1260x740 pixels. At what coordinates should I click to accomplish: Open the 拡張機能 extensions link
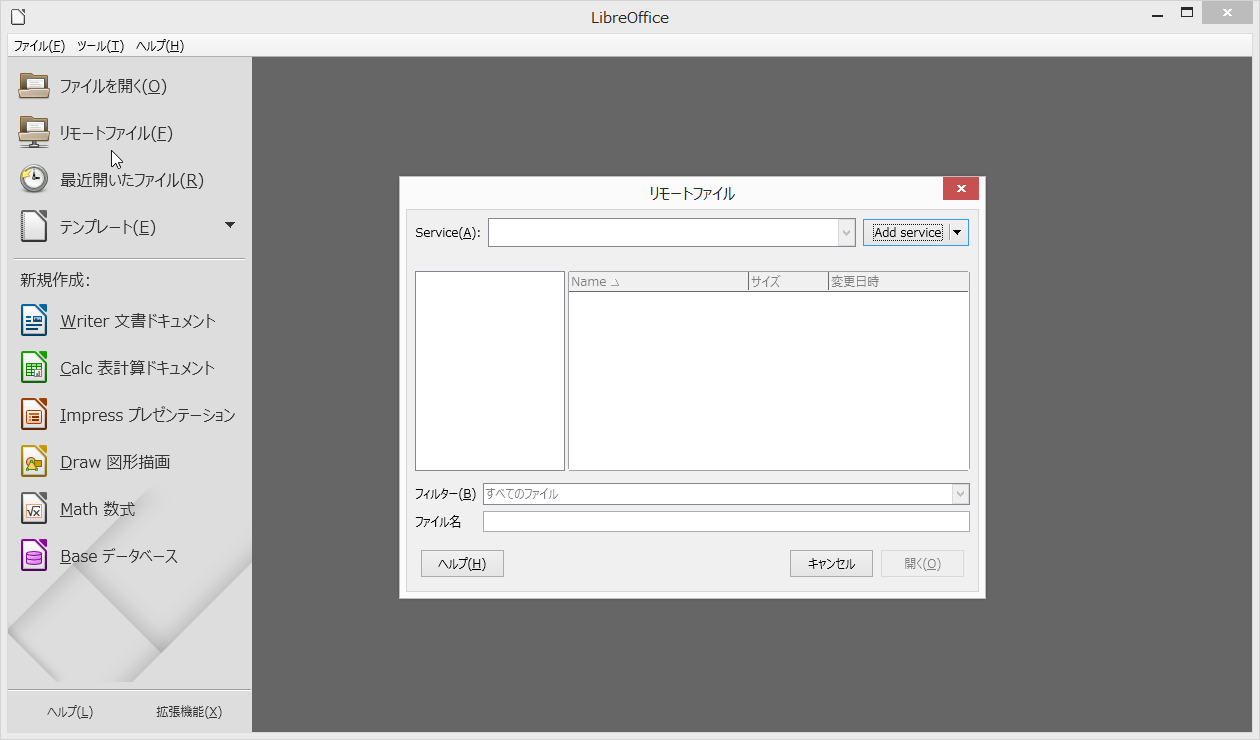pyautogui.click(x=189, y=711)
